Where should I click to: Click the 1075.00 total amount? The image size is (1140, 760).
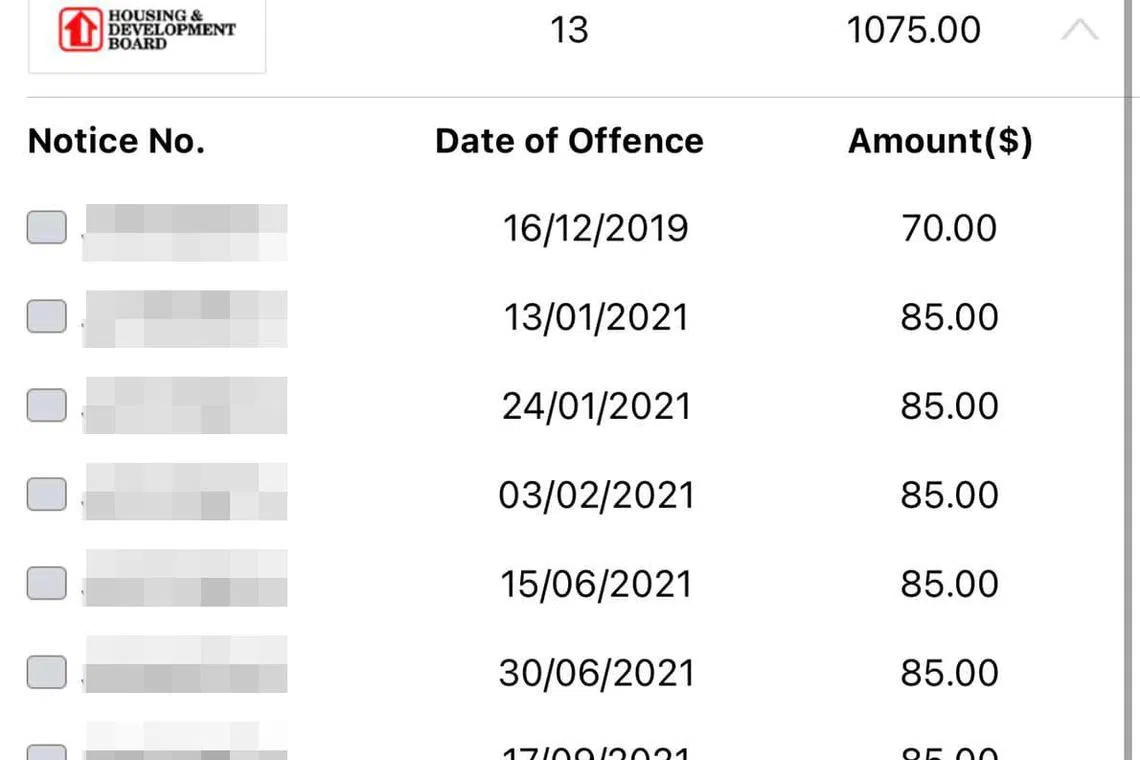tap(913, 30)
